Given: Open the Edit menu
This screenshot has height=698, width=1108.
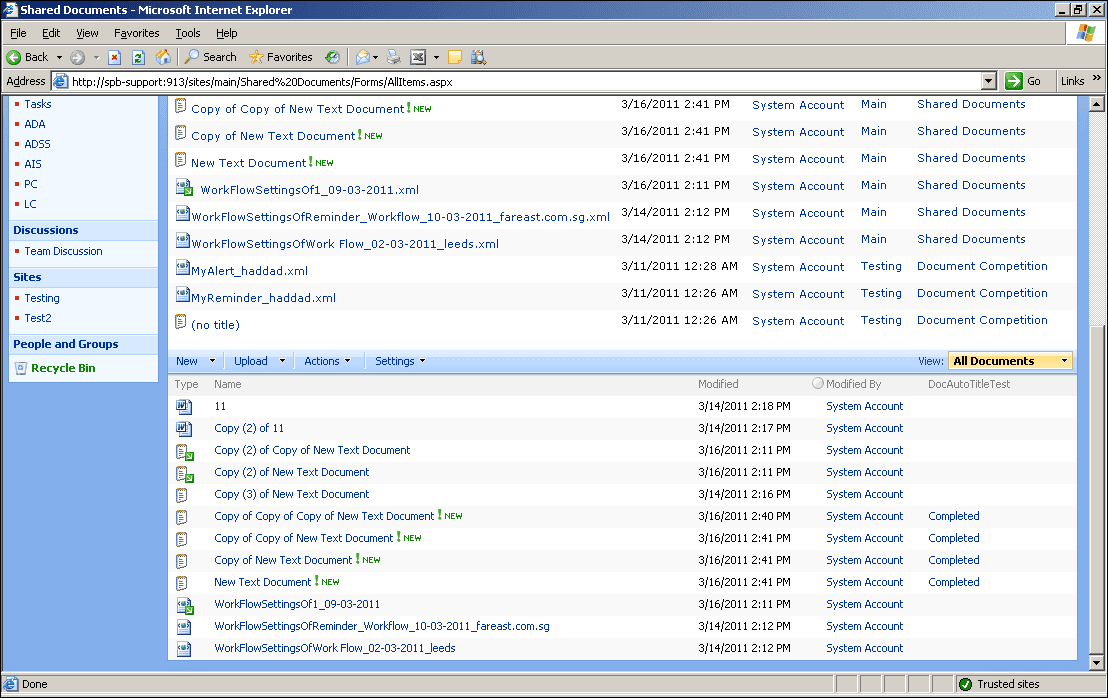Looking at the screenshot, I should 51,33.
